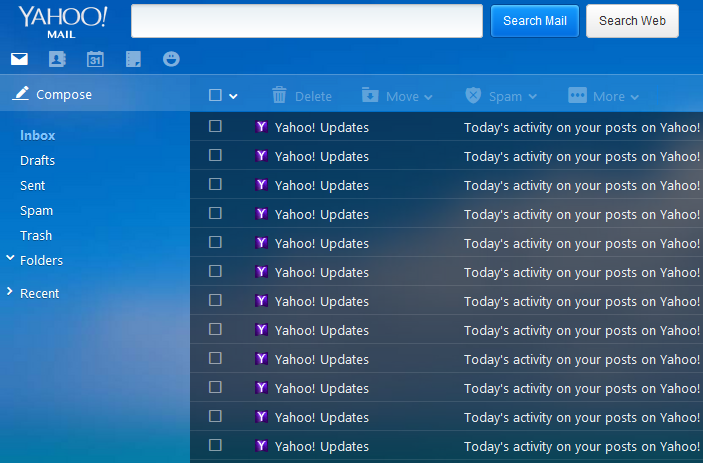The height and width of the screenshot is (463, 703).
Task: Click the Folders label in sidebar
Action: coord(41,260)
